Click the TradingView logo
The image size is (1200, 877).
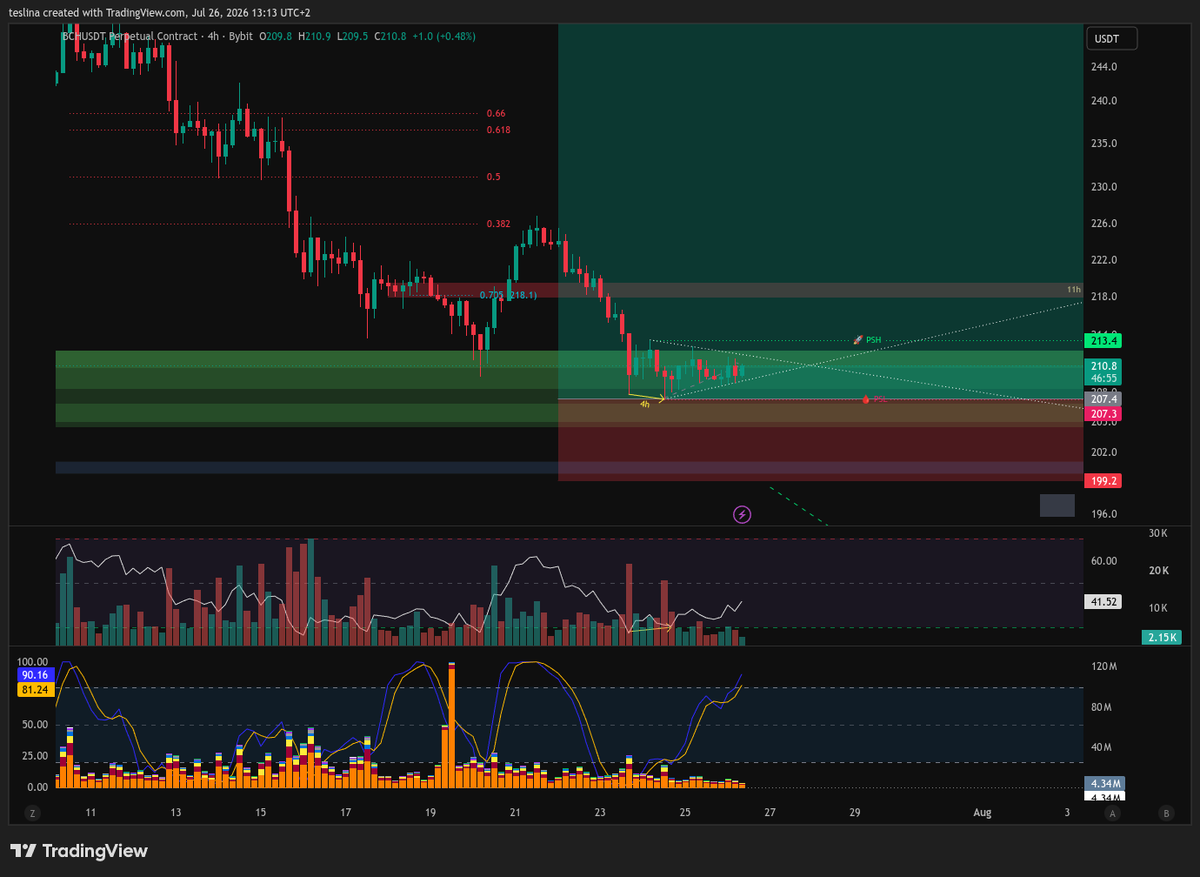point(79,851)
